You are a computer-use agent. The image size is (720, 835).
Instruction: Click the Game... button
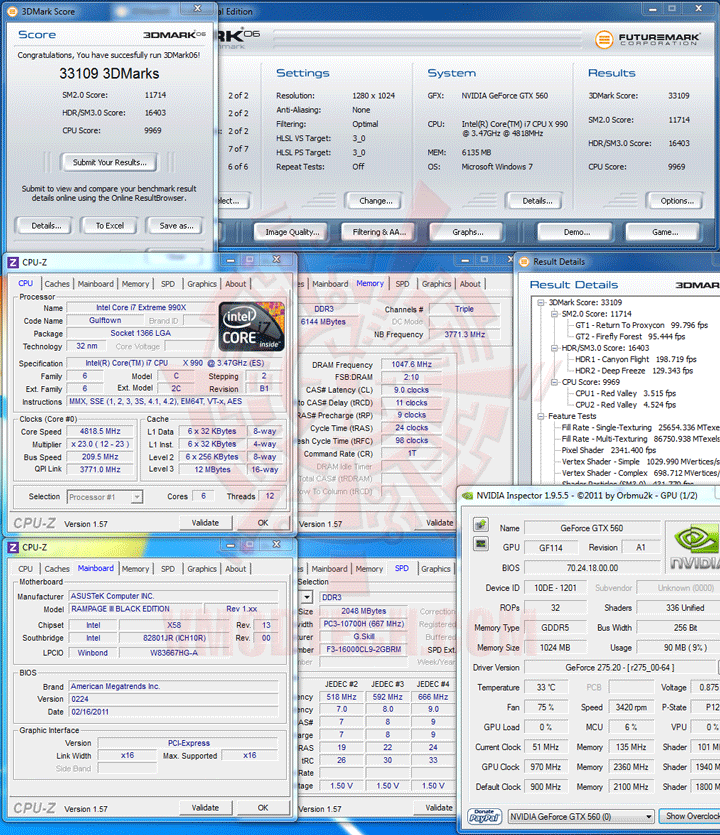click(665, 232)
